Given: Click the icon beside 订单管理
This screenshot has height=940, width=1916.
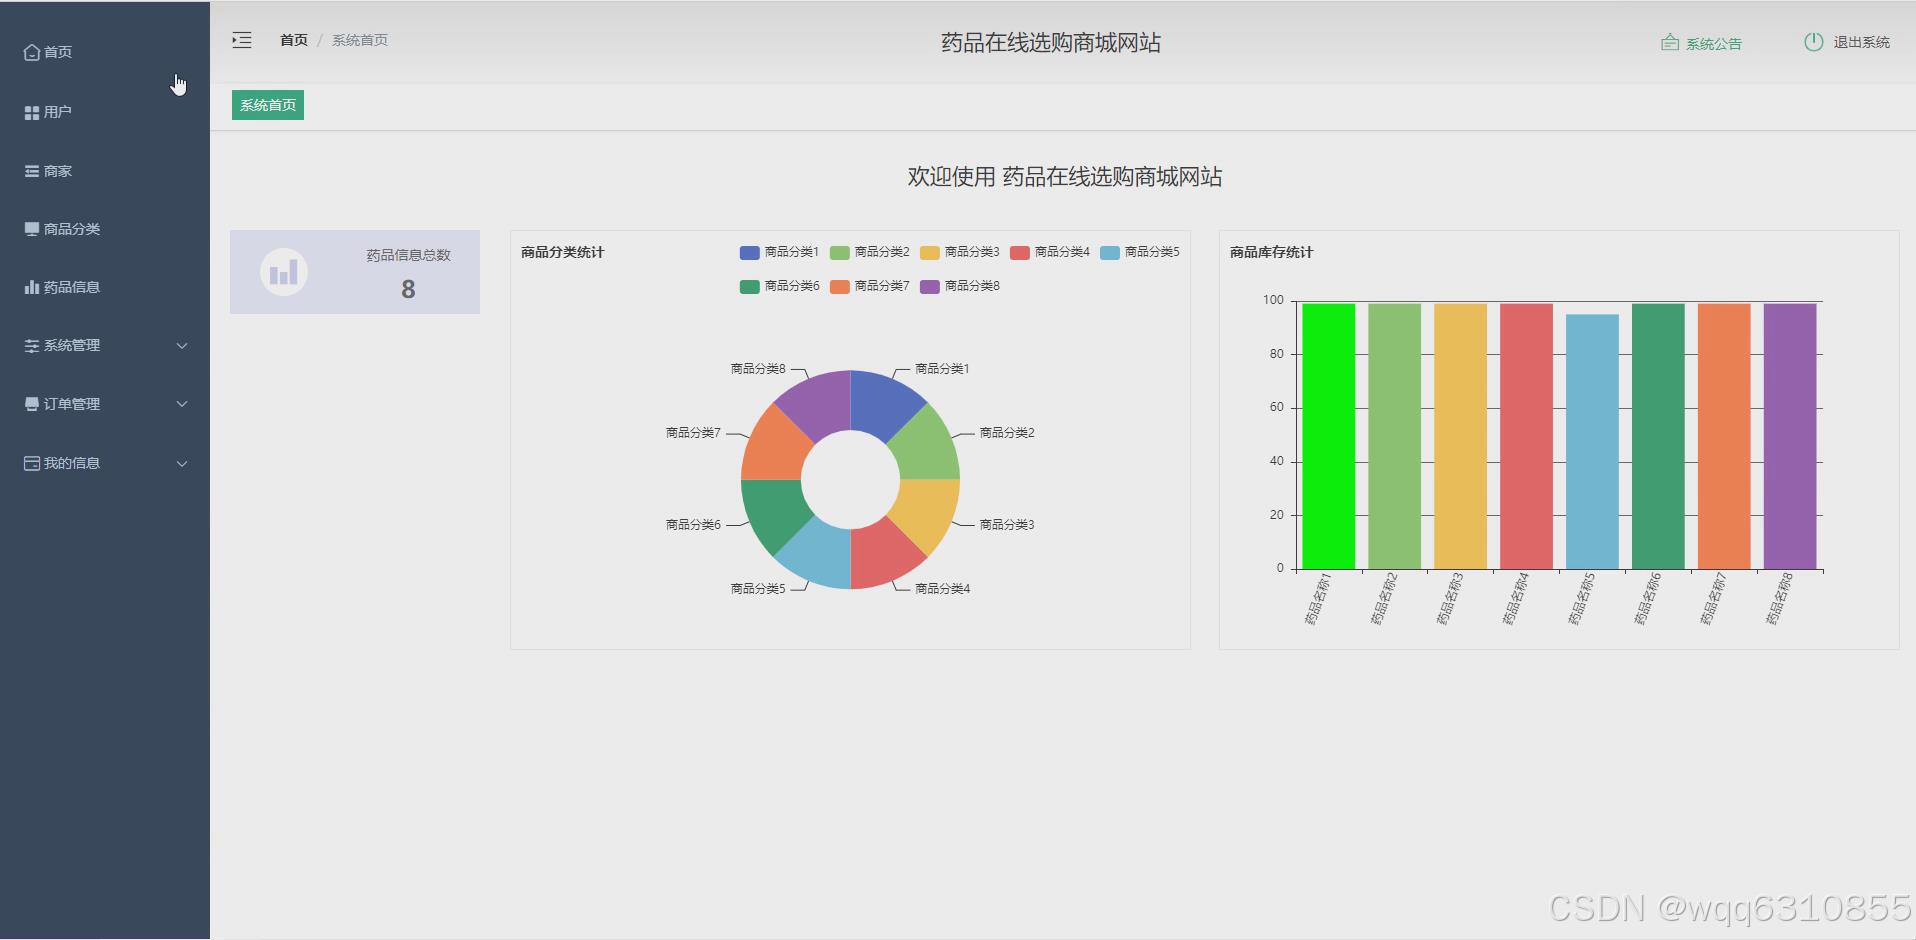Looking at the screenshot, I should [32, 404].
